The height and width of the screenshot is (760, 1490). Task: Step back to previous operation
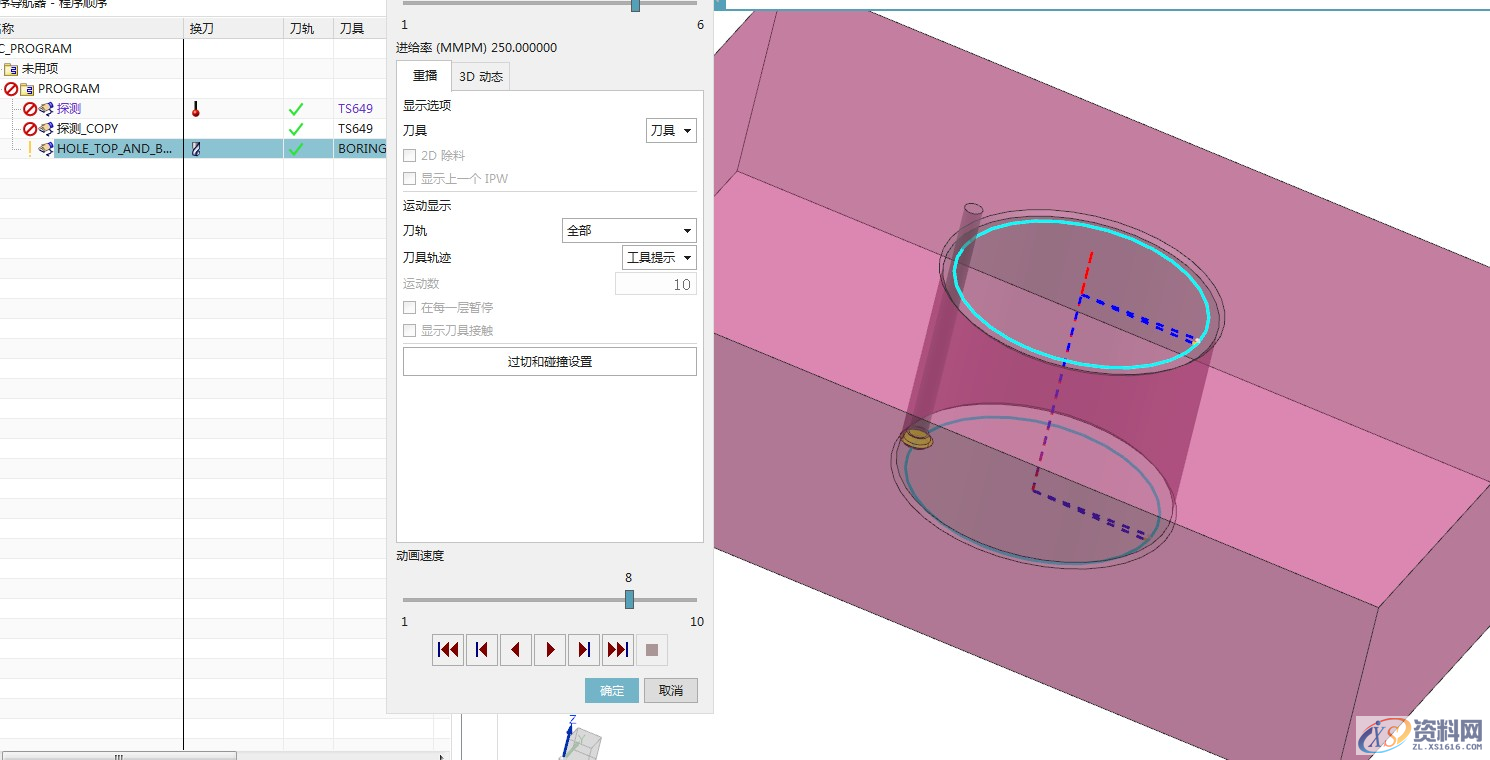[482, 650]
